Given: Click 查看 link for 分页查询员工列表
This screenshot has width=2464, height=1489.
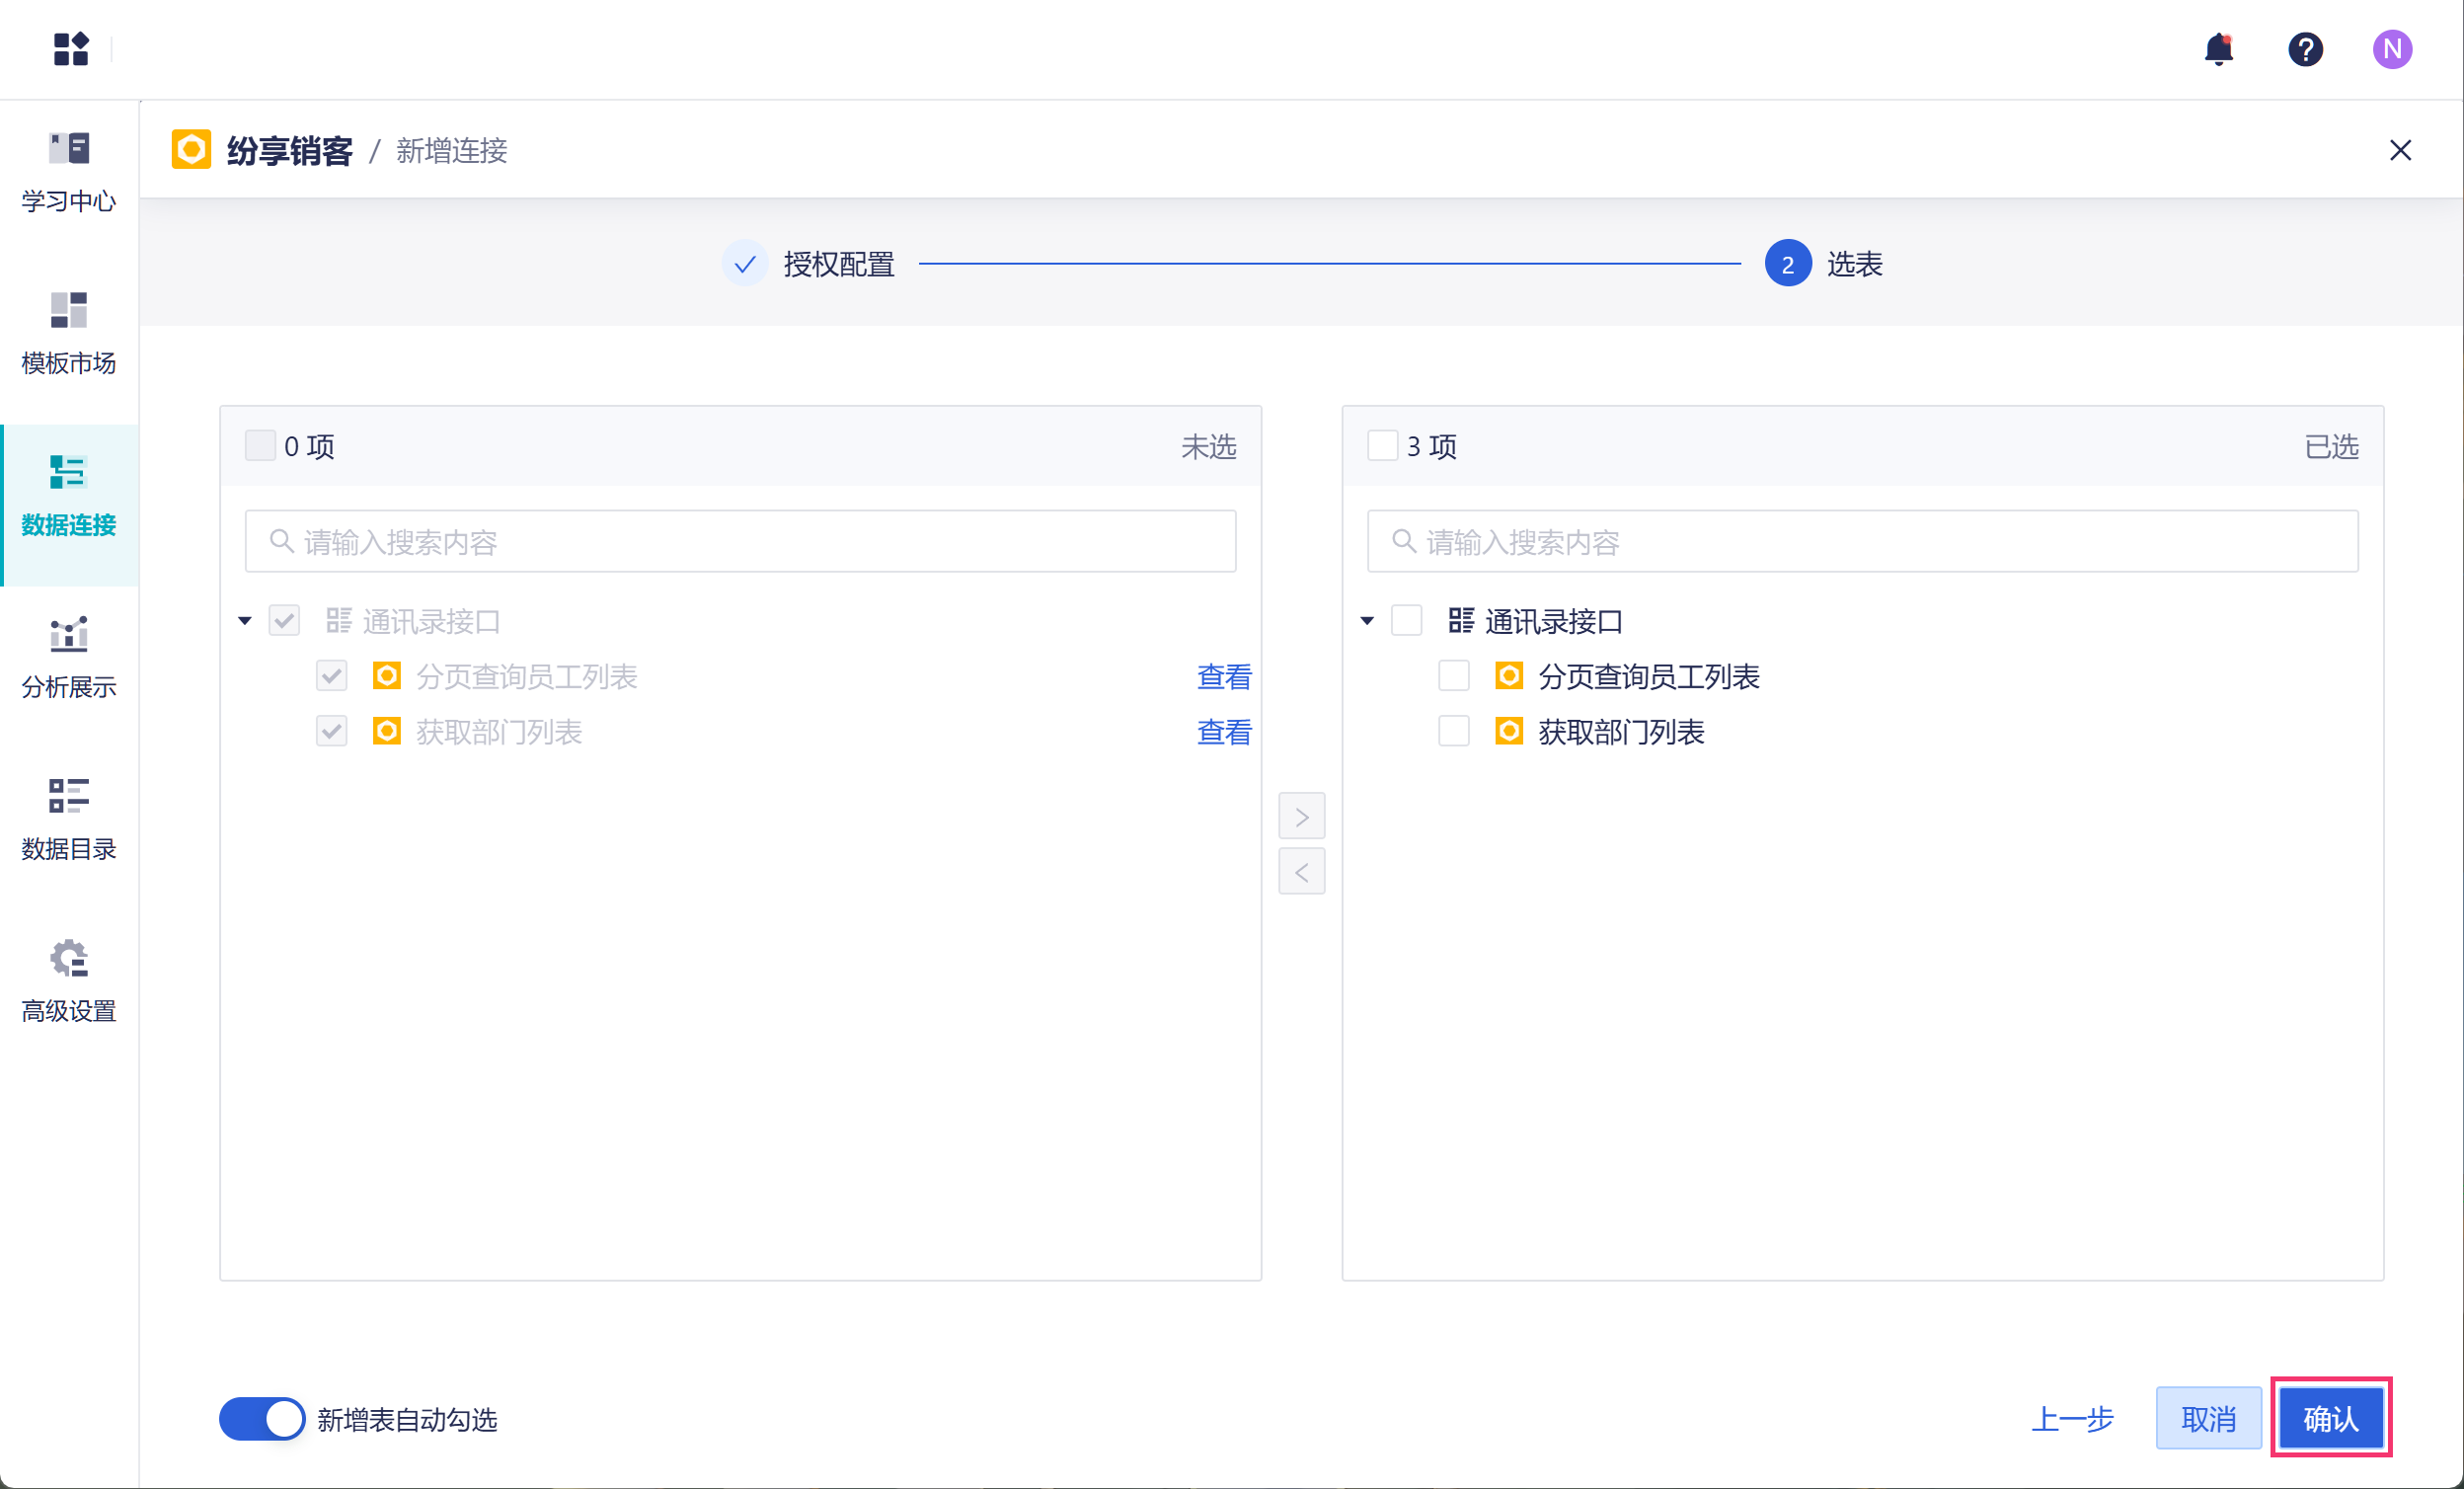Looking at the screenshot, I should click(1223, 676).
